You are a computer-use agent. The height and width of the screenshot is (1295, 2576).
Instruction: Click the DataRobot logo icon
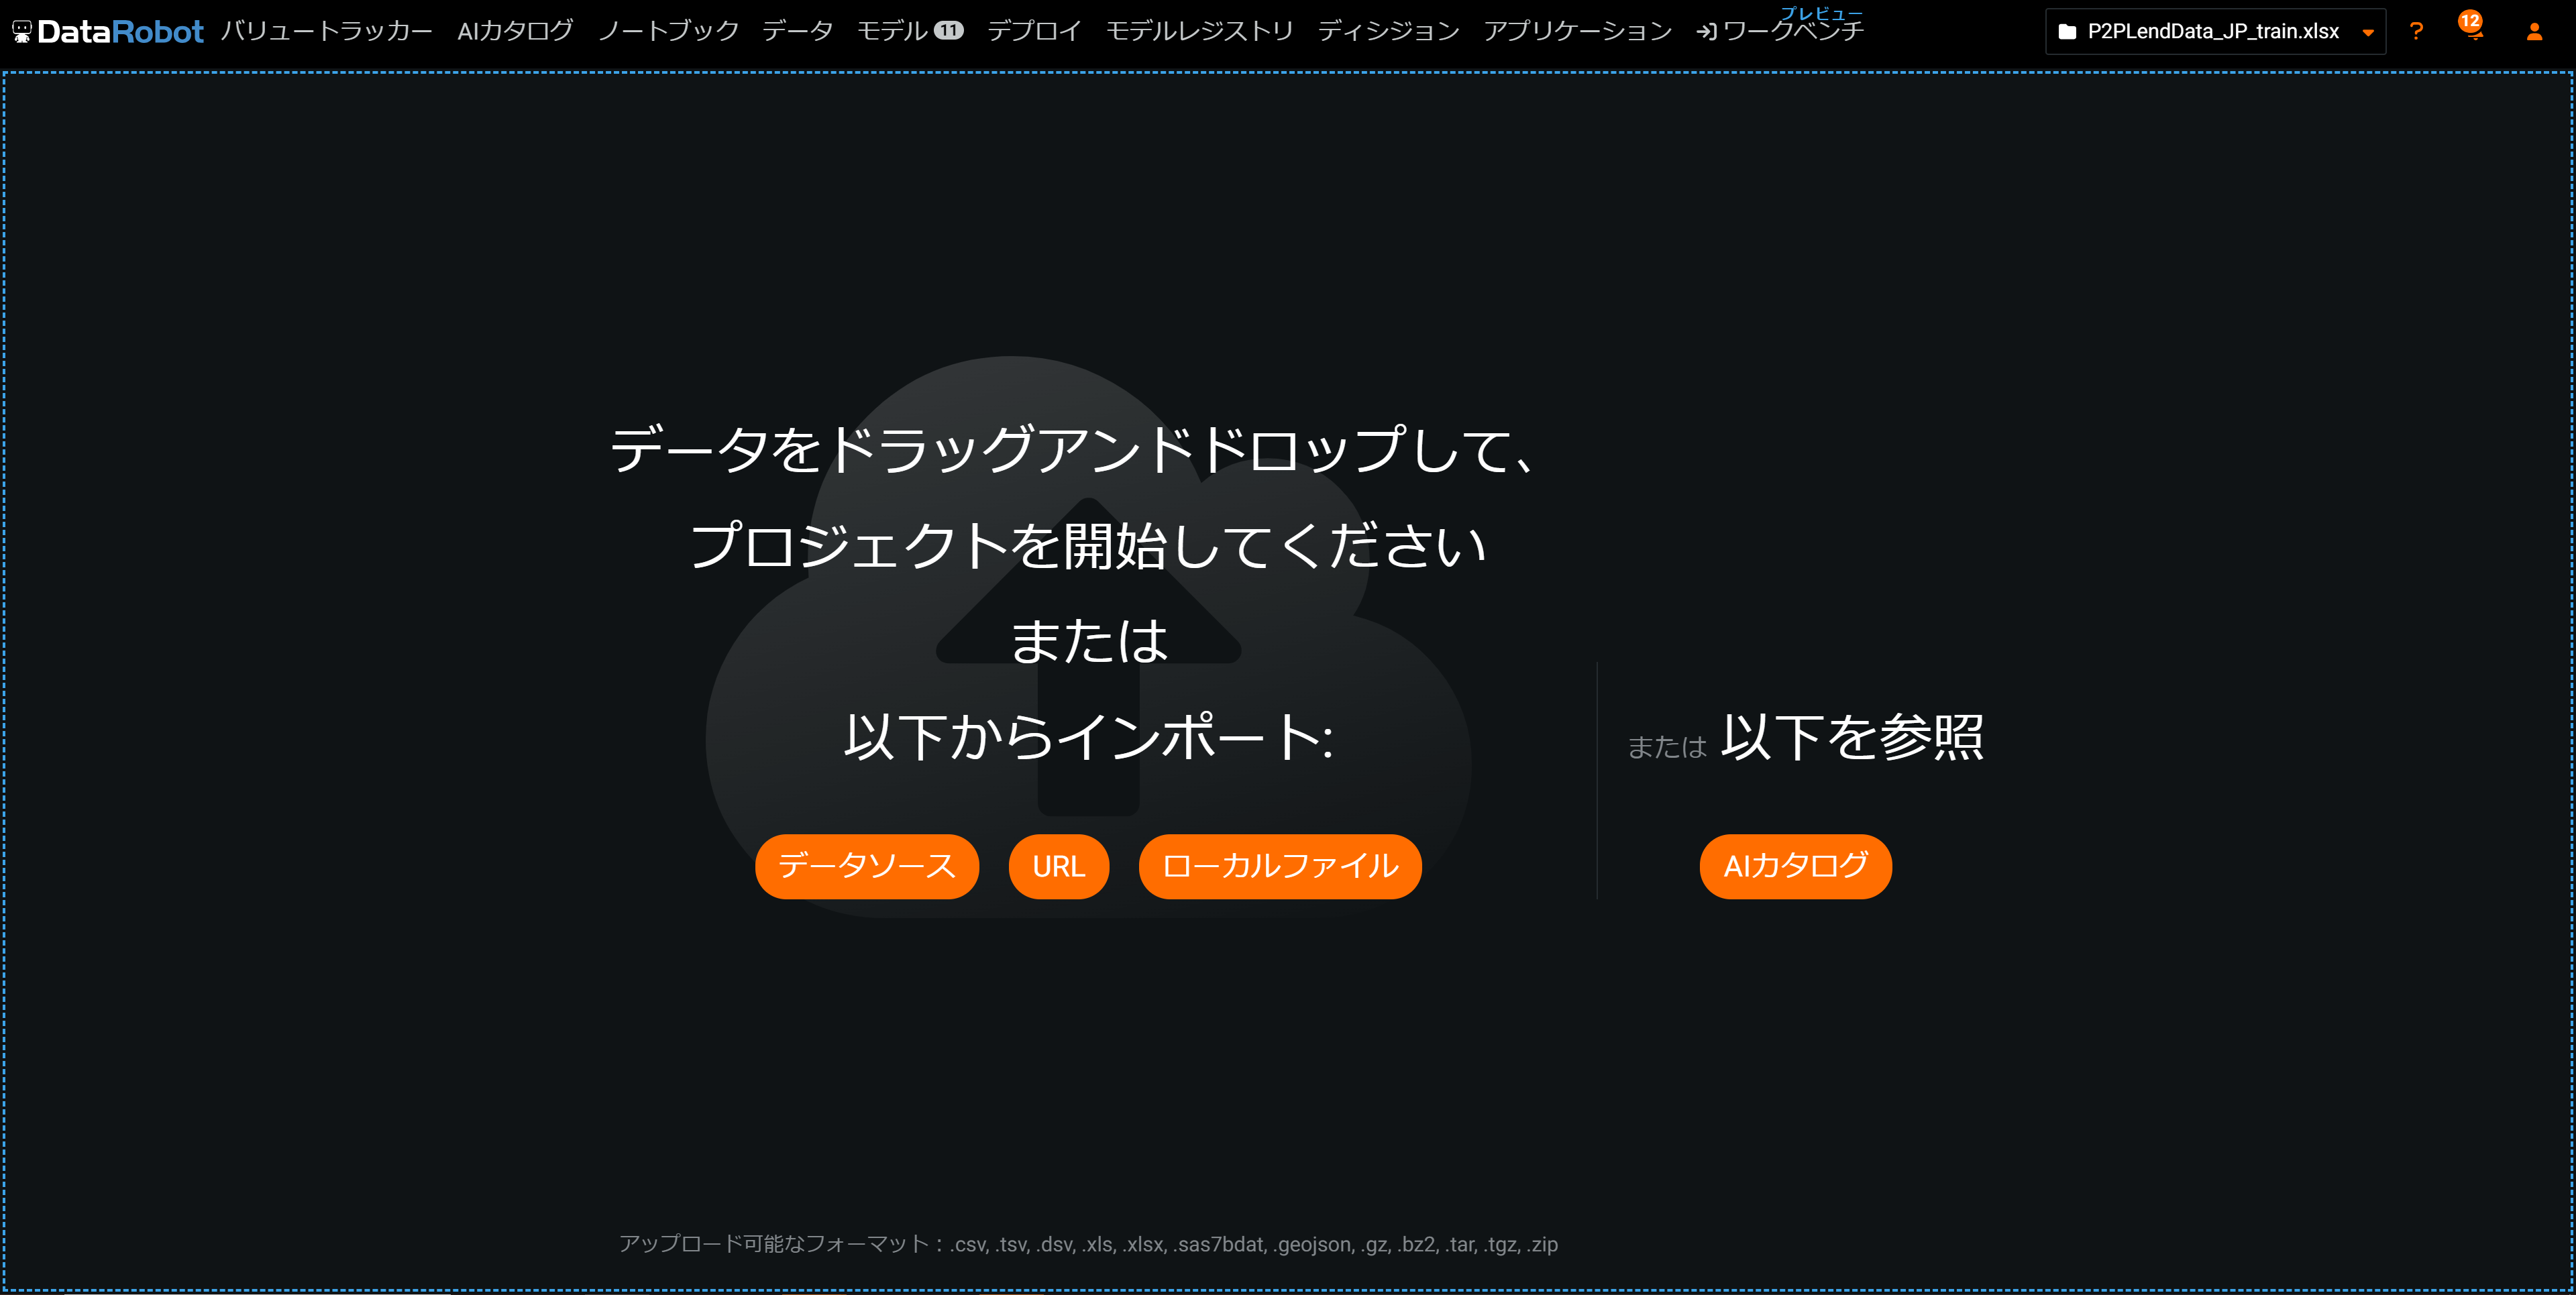click(22, 32)
